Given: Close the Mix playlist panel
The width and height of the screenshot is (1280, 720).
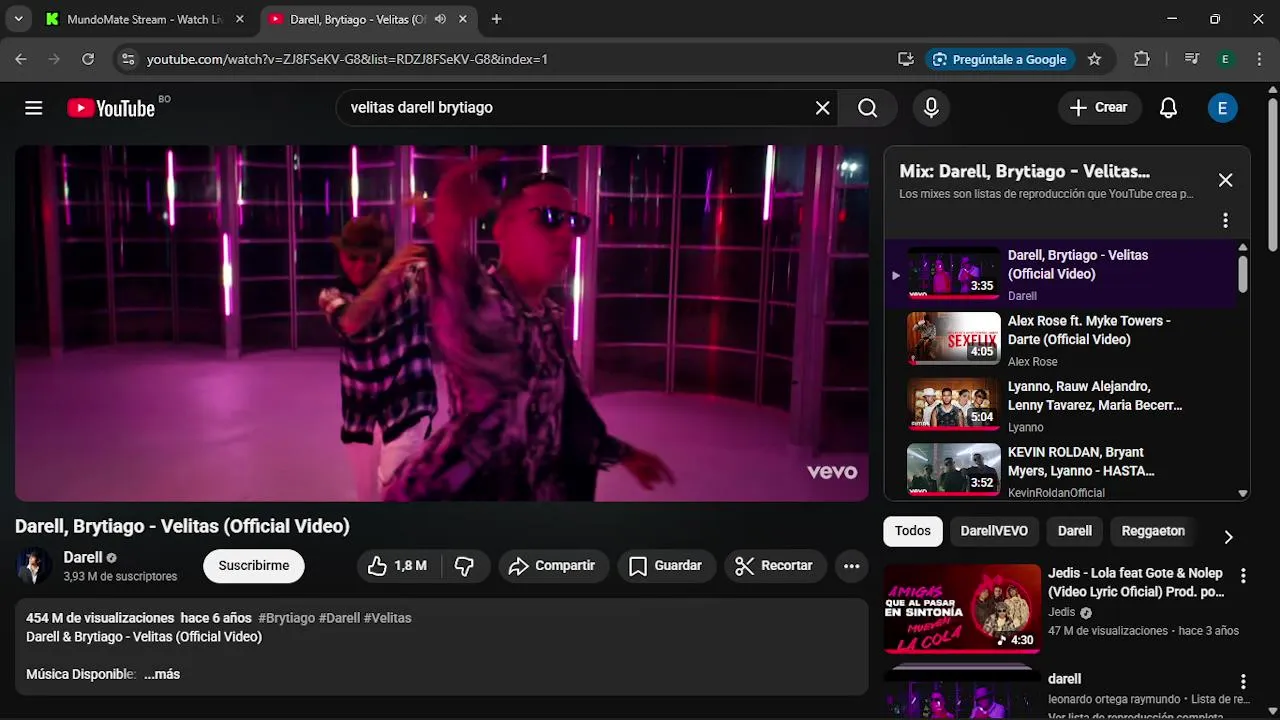Looking at the screenshot, I should (1225, 180).
